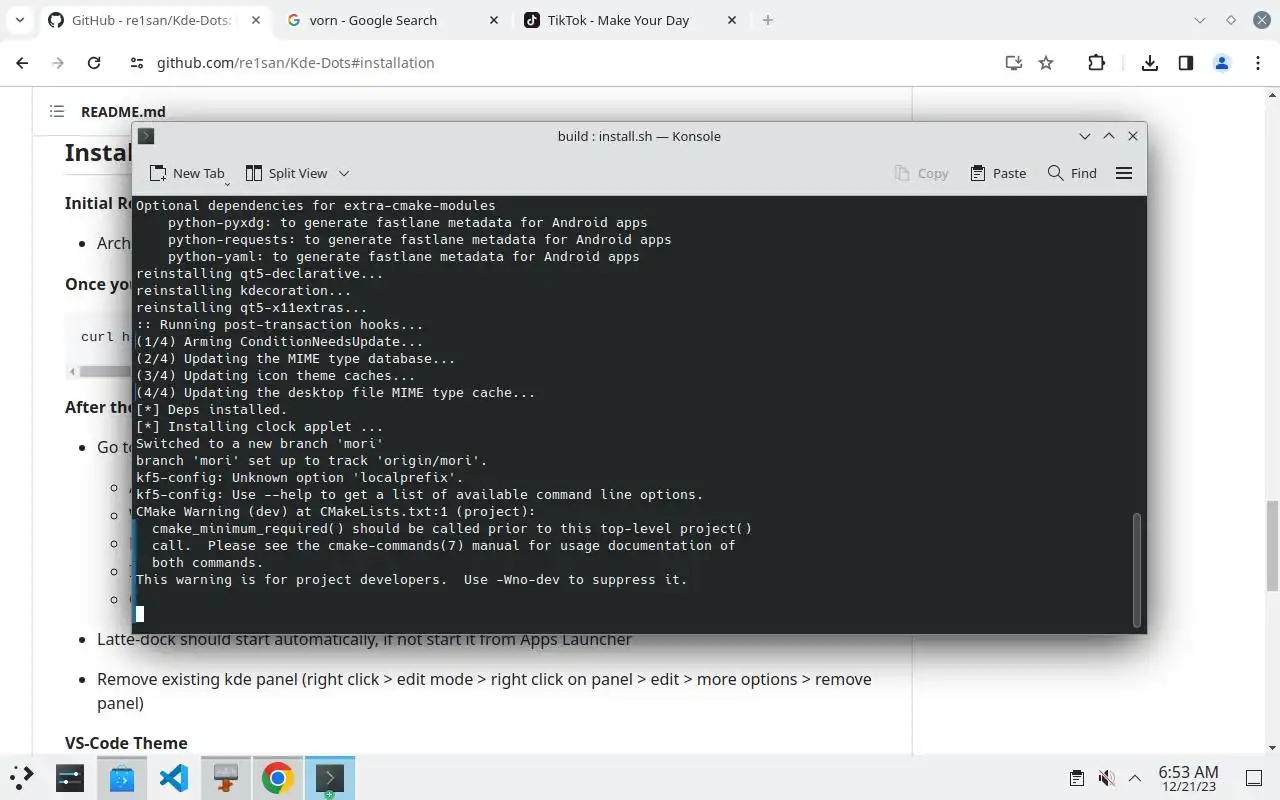
Task: Open a new Chrome tab
Action: click(768, 20)
